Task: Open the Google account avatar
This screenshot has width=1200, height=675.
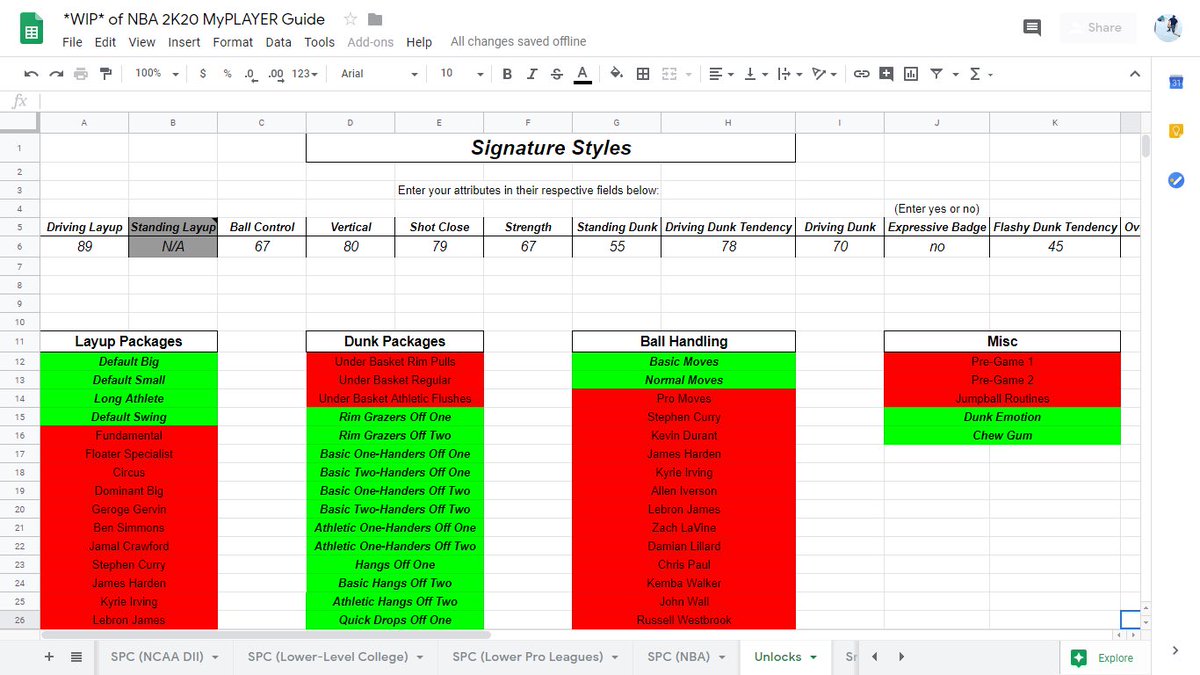Action: (1168, 27)
